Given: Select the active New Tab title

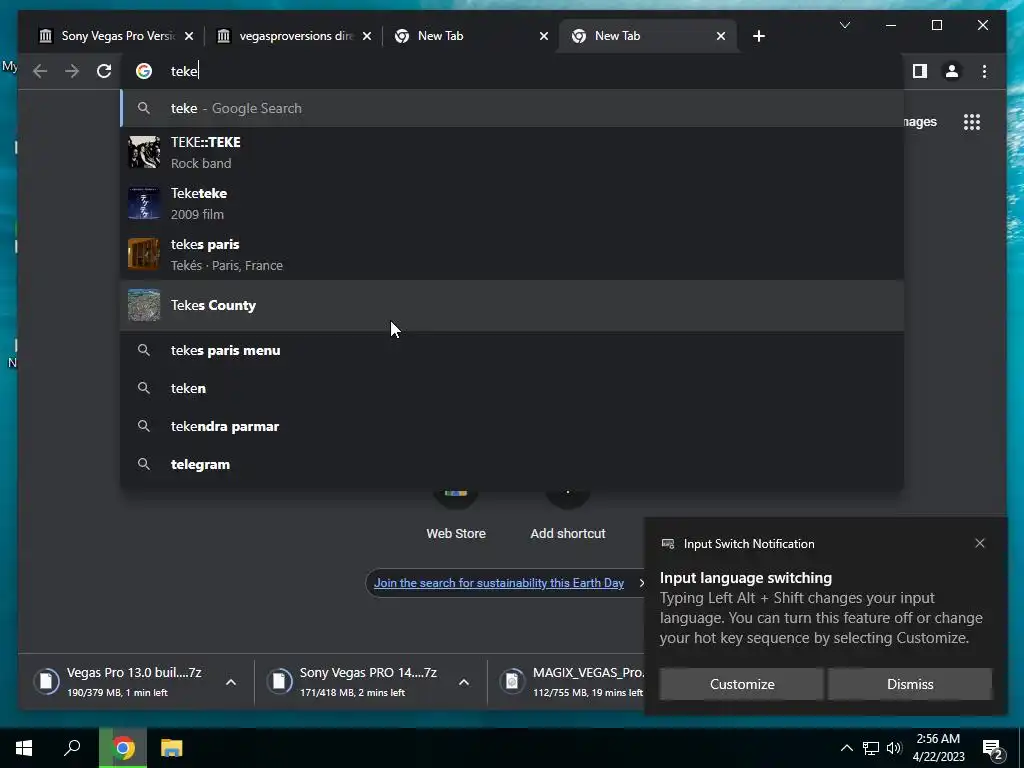Looking at the screenshot, I should coord(617,36).
